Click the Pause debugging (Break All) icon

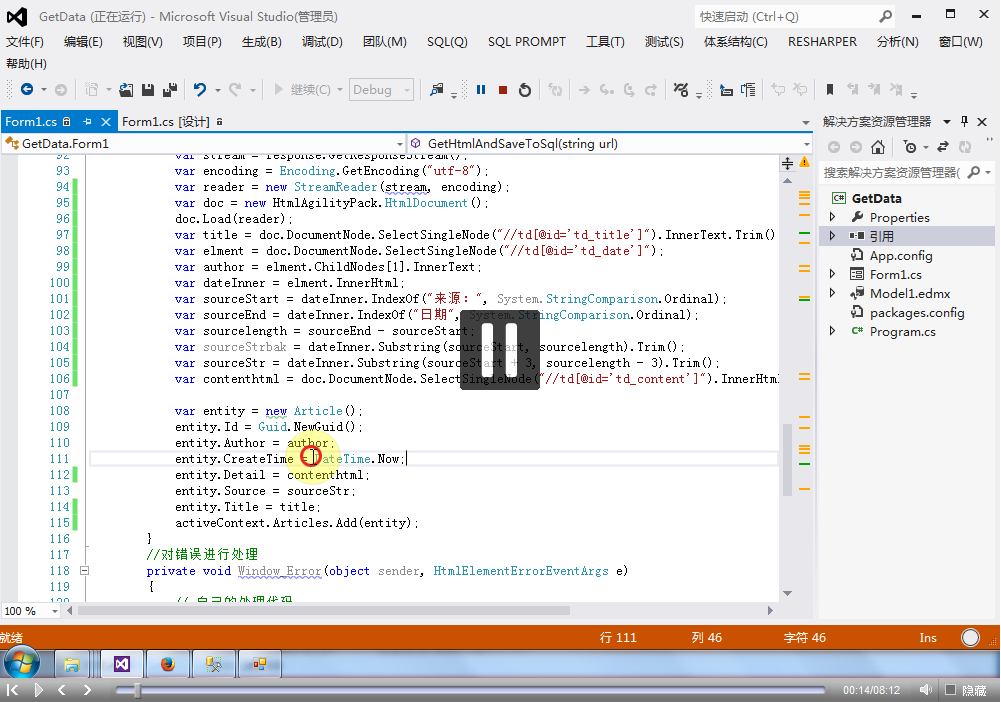(481, 90)
